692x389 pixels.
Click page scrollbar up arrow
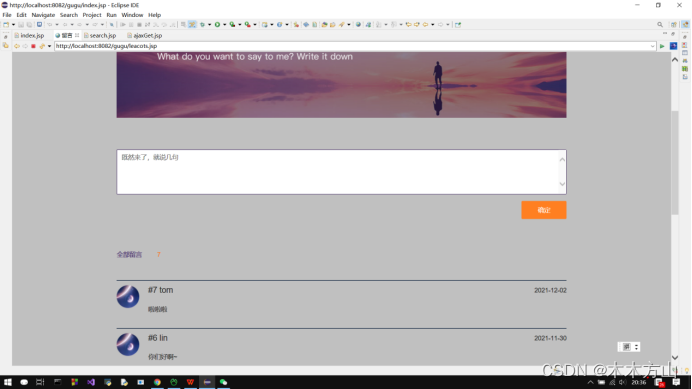tap(675, 60)
